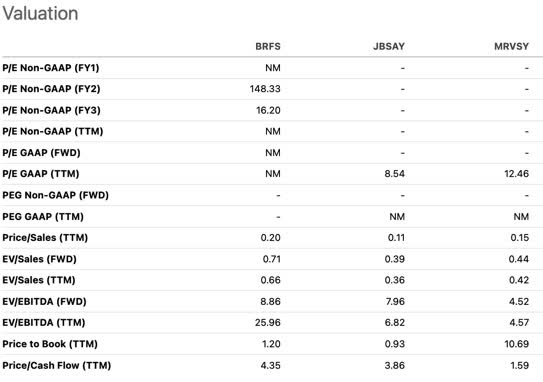
Task: Click the P/E Non-GAAP (FY3) row label
Action: (51, 110)
